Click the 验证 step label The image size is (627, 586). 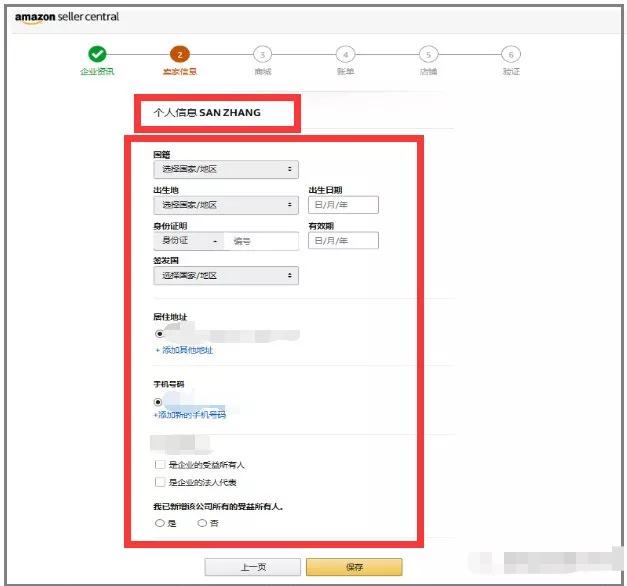tap(511, 72)
